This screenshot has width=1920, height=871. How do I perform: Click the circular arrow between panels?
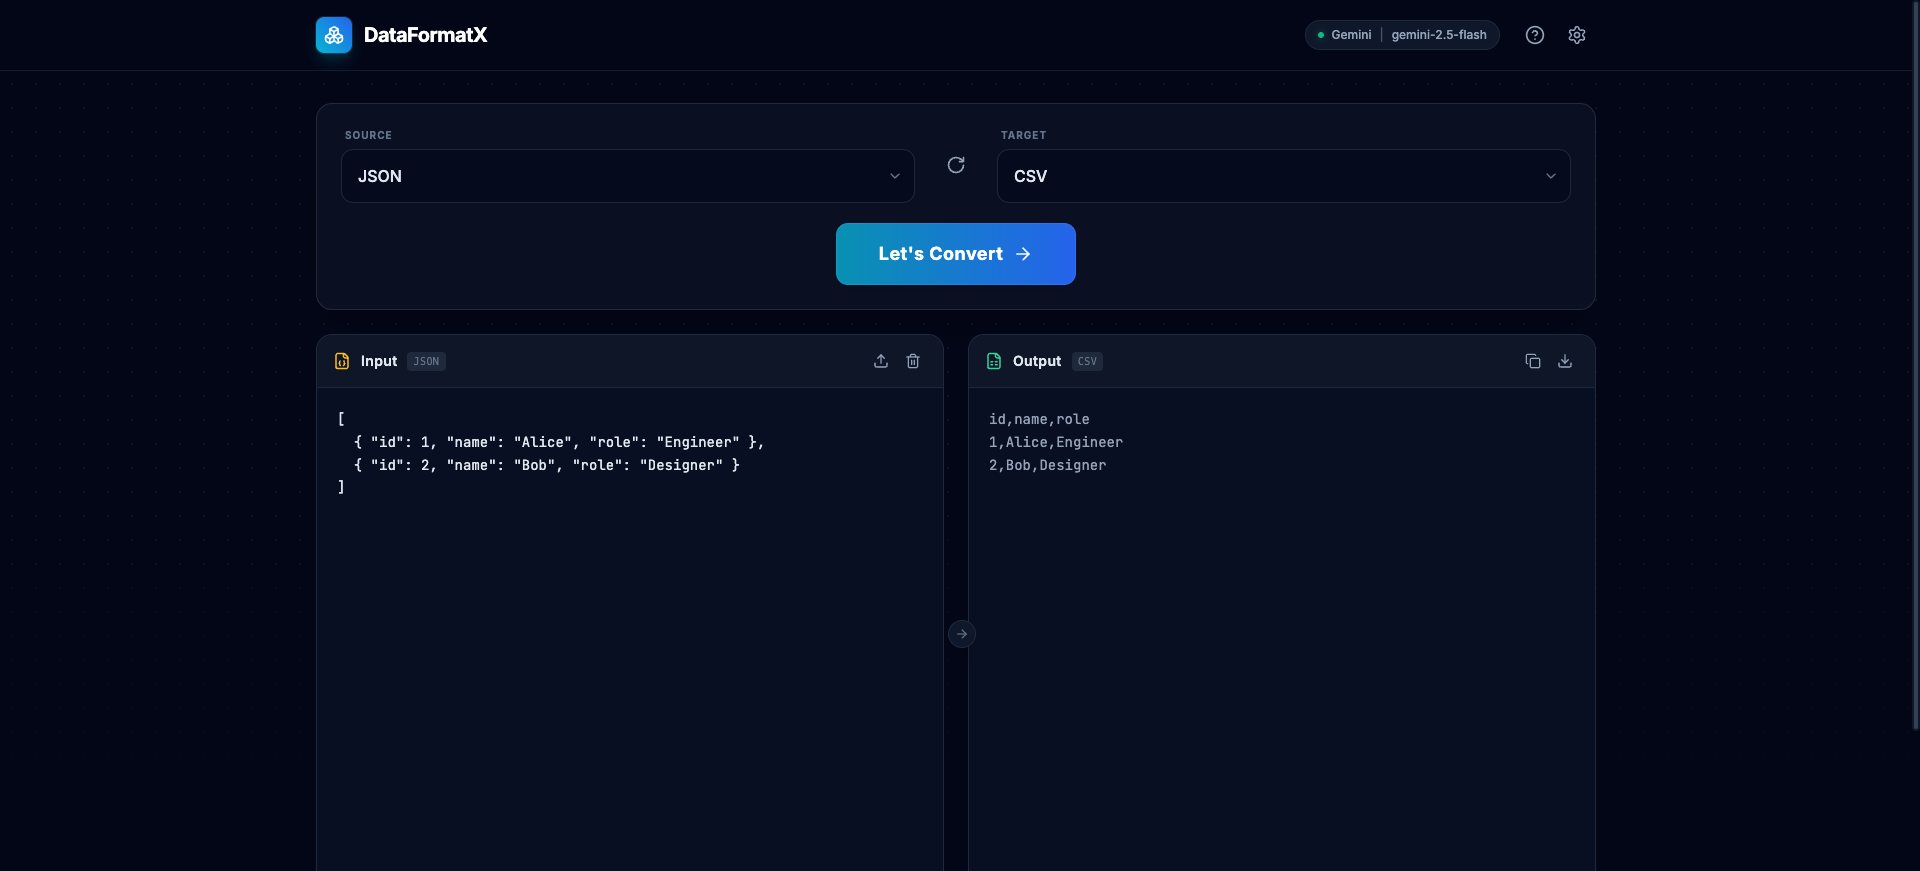click(x=962, y=634)
